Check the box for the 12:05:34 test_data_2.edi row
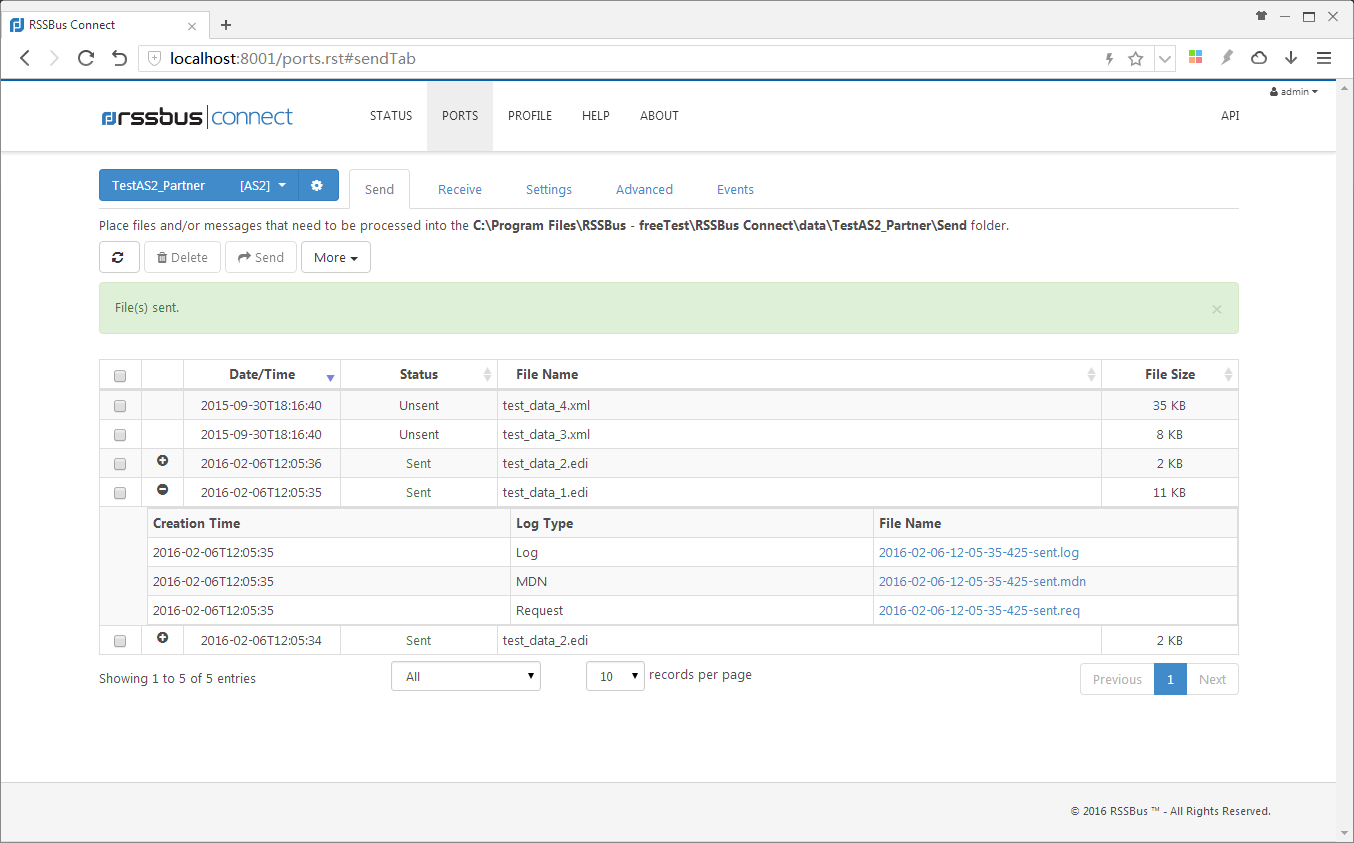 coord(120,641)
